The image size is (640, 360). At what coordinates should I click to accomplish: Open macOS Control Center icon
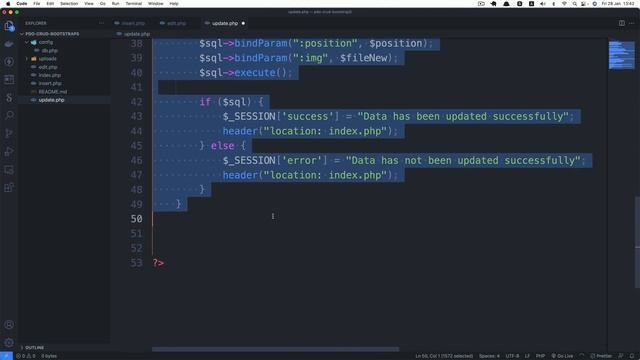pos(584,4)
